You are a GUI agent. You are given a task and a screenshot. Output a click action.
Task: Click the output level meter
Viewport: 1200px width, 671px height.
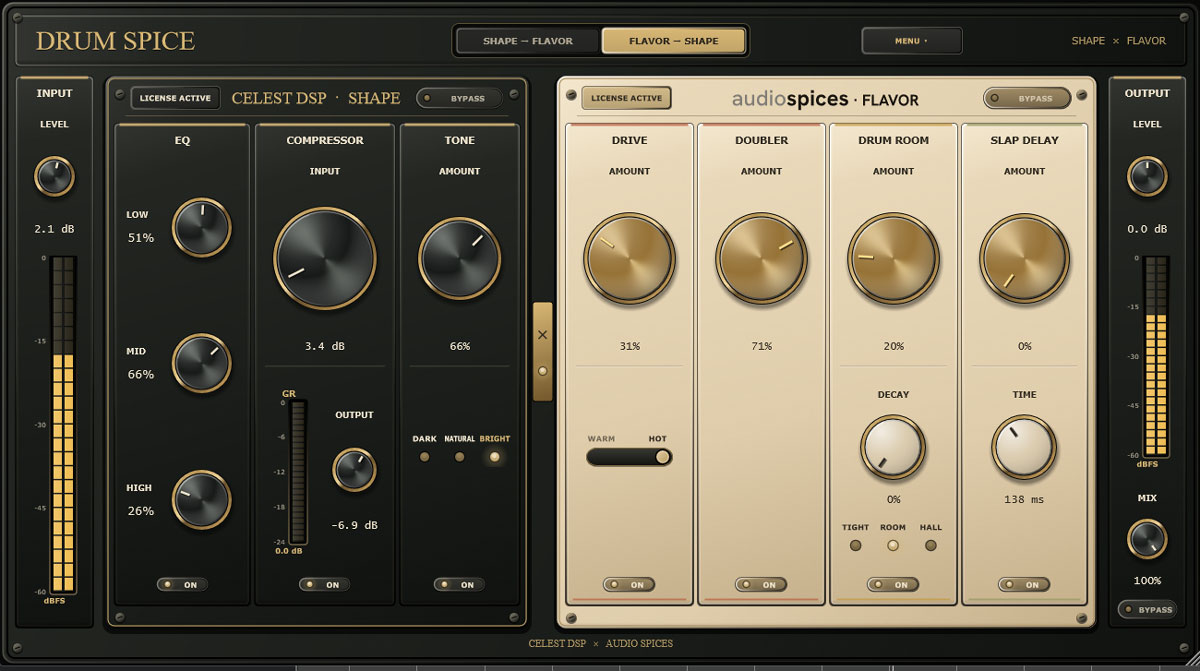1155,355
